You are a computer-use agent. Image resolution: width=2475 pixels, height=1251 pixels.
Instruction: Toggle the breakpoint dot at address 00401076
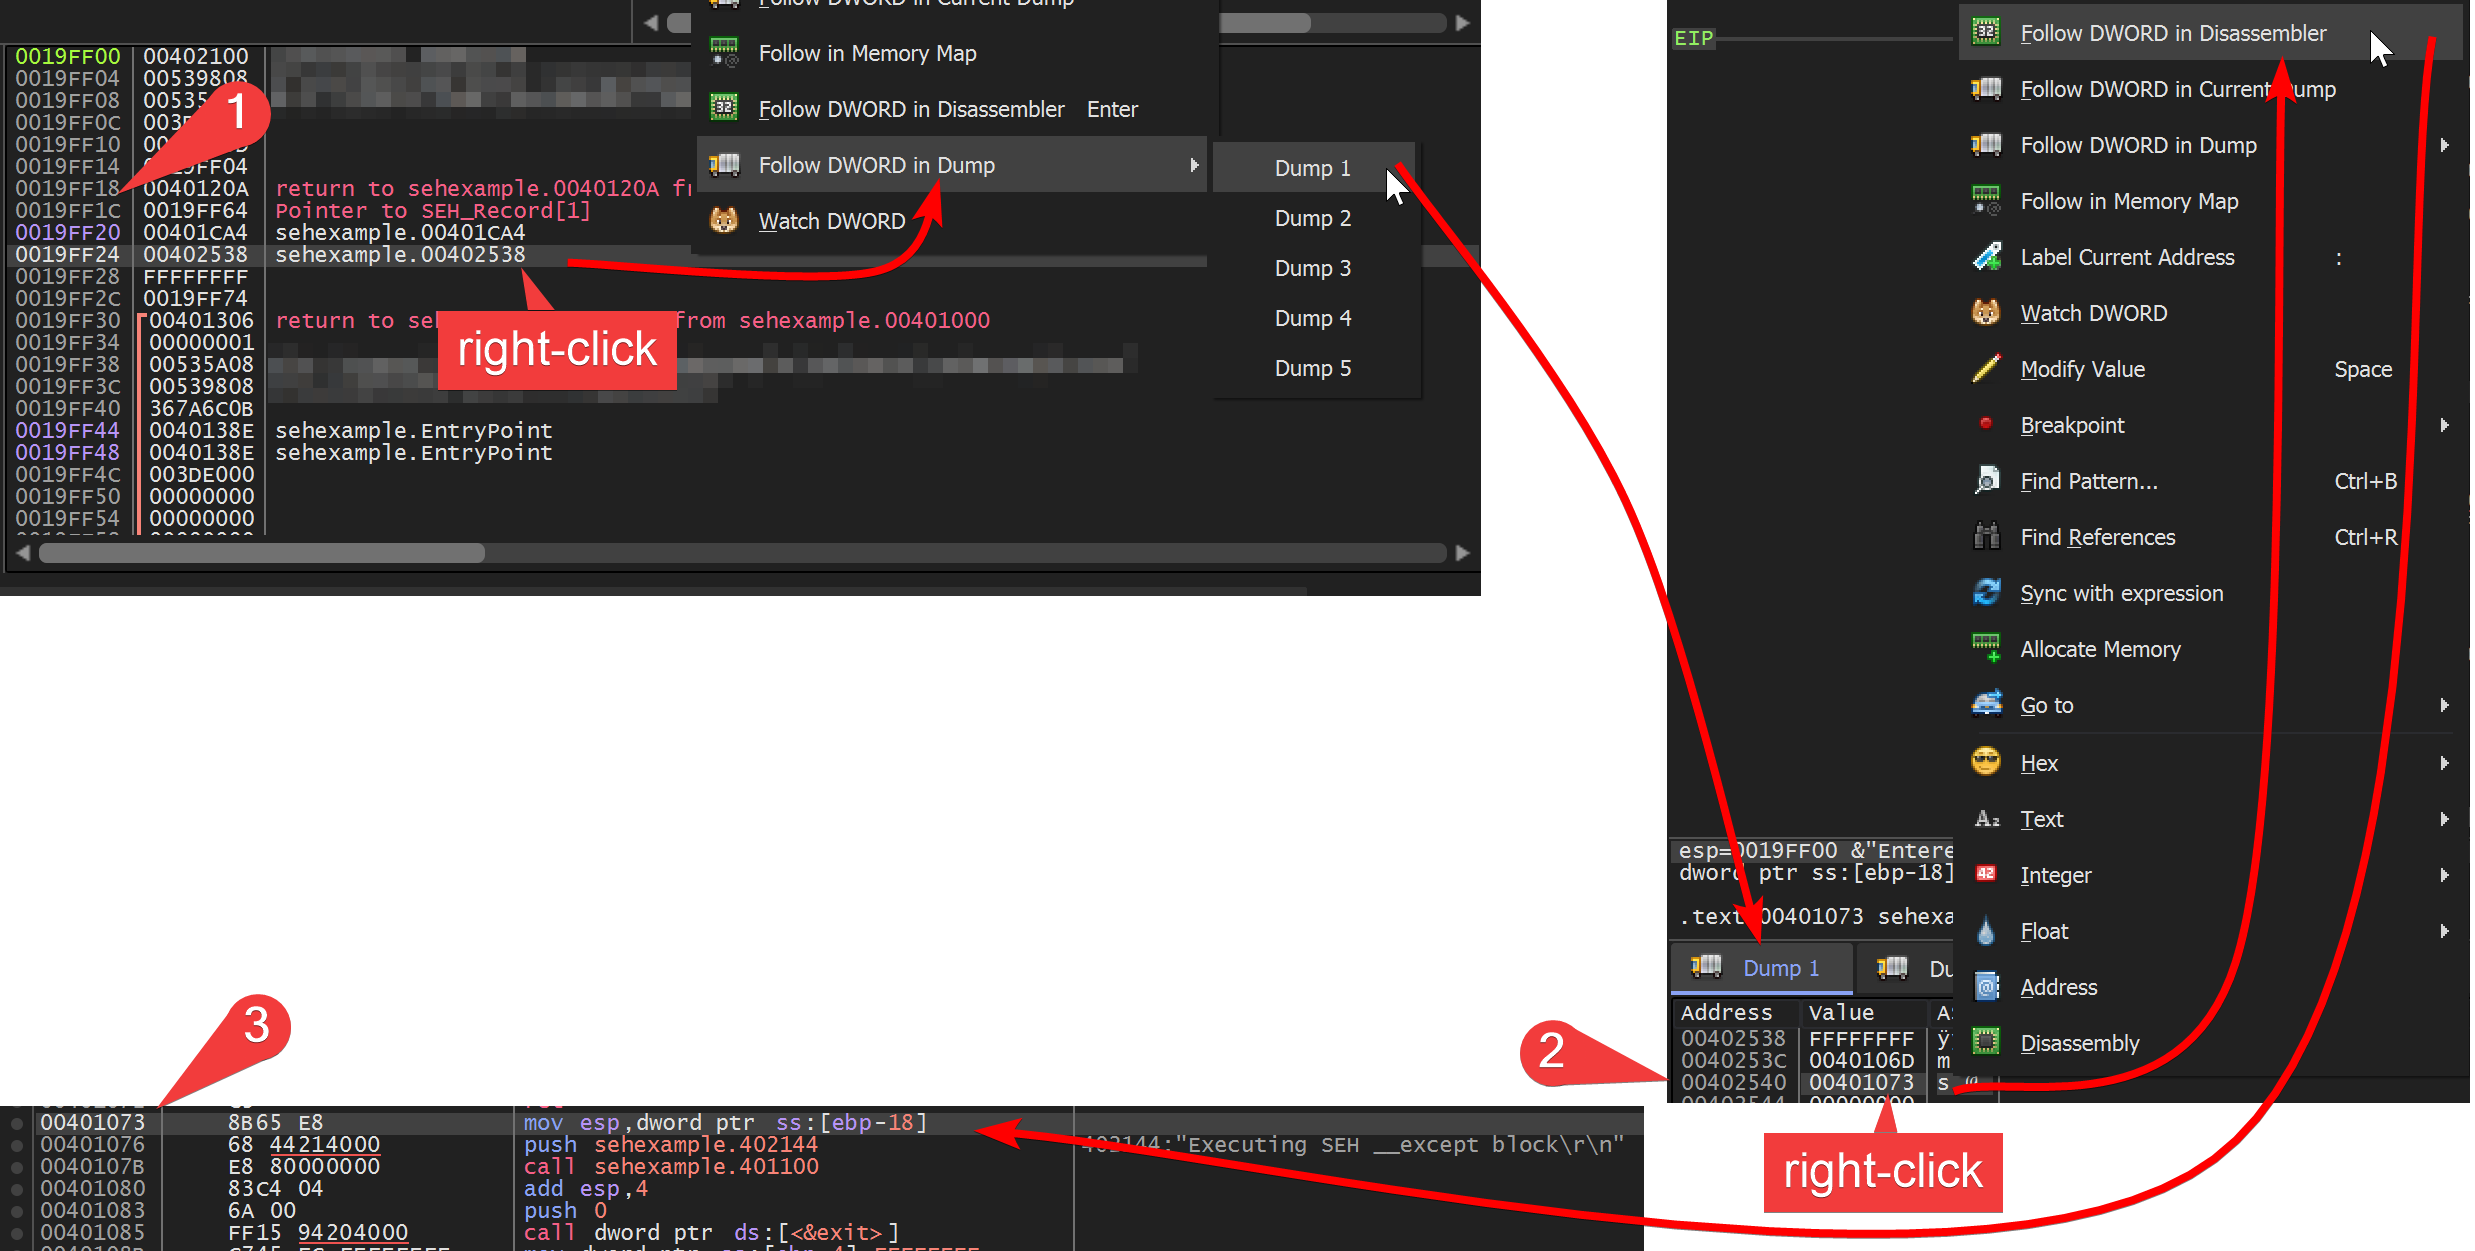pyautogui.click(x=17, y=1145)
